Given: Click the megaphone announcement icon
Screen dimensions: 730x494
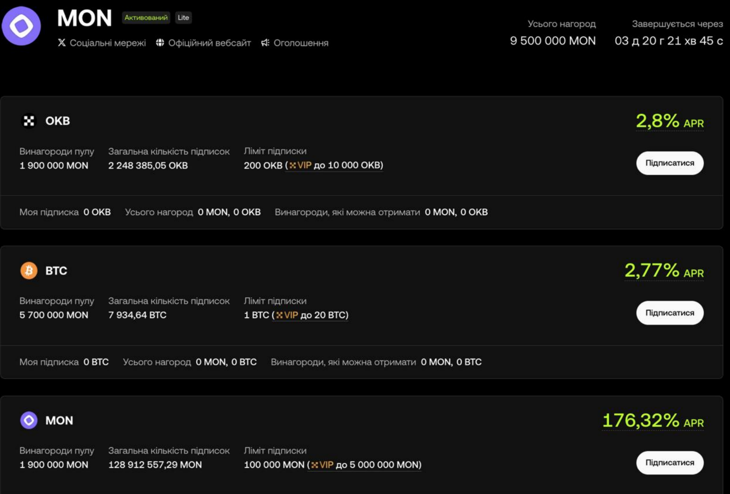Looking at the screenshot, I should (265, 43).
